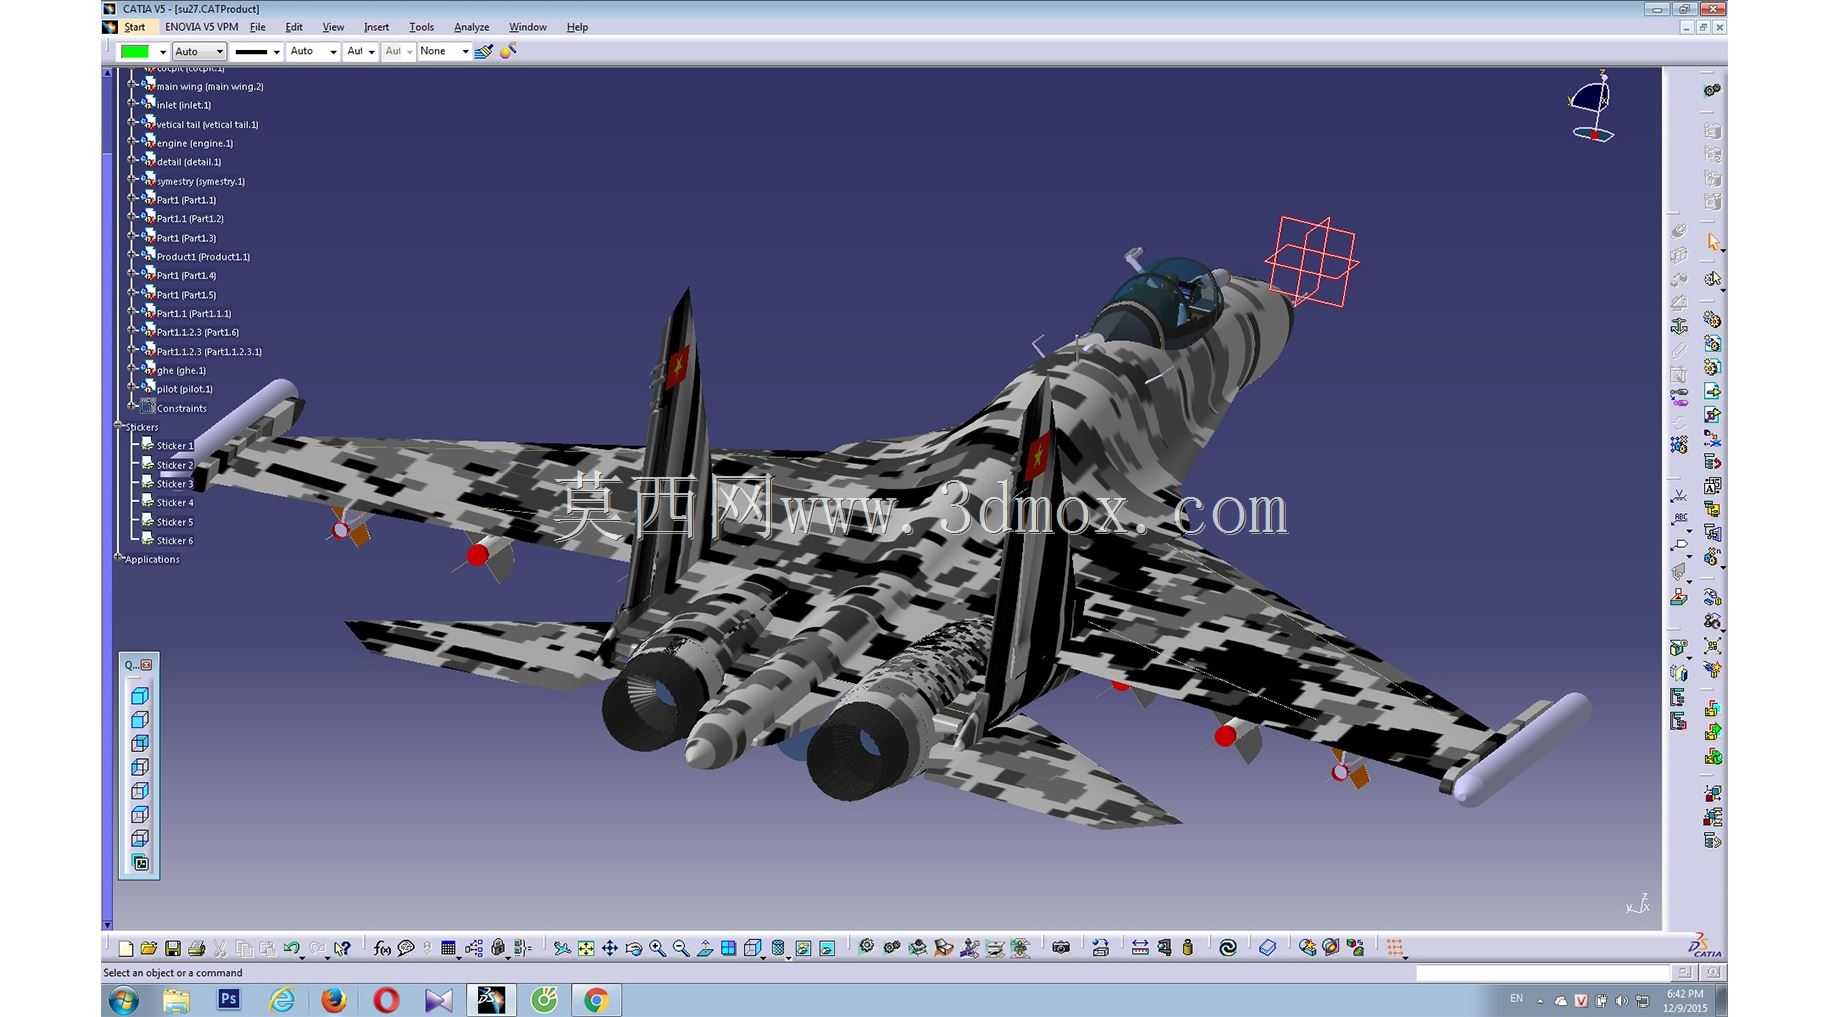Click the power input command field
Image resolution: width=1839 pixels, height=1017 pixels.
[x=1543, y=973]
